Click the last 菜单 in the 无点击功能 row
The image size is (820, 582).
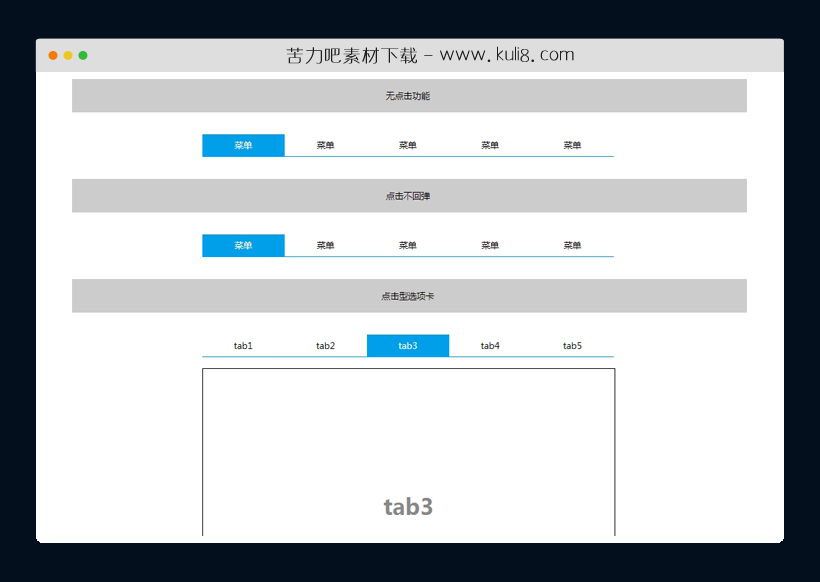572,144
